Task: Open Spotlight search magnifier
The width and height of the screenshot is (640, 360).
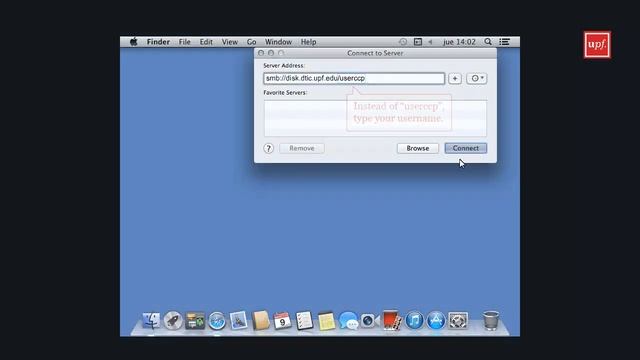Action: click(x=488, y=42)
